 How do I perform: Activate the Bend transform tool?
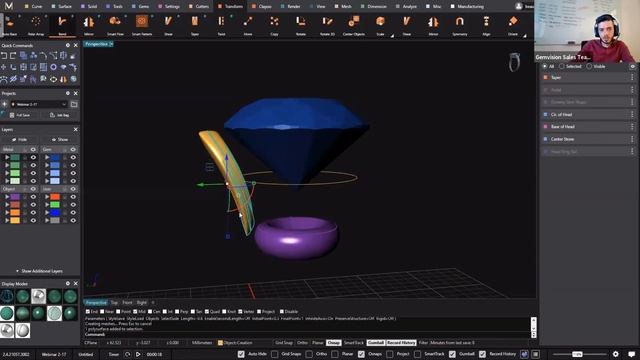62,25
